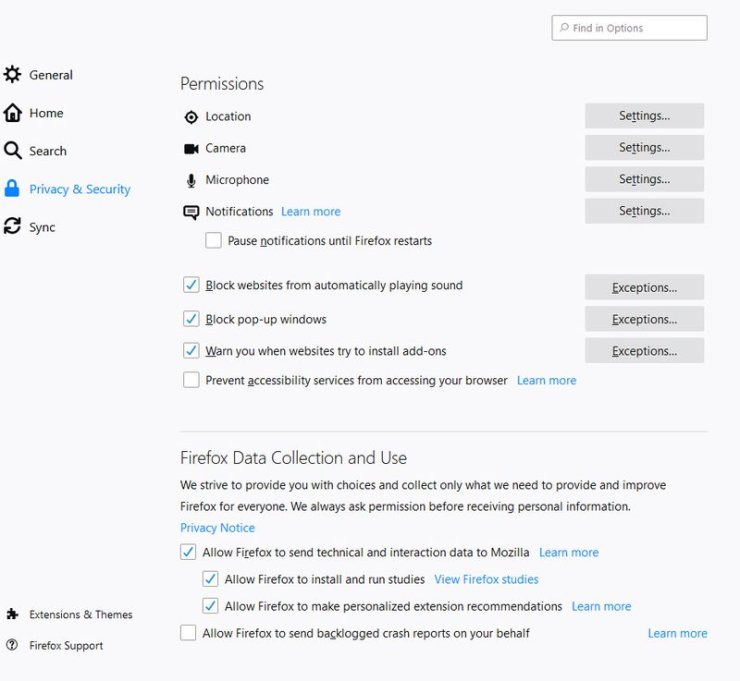This screenshot has height=681, width=740.
Task: Click the Firefox Support question mark icon
Action: pyautogui.click(x=12, y=645)
